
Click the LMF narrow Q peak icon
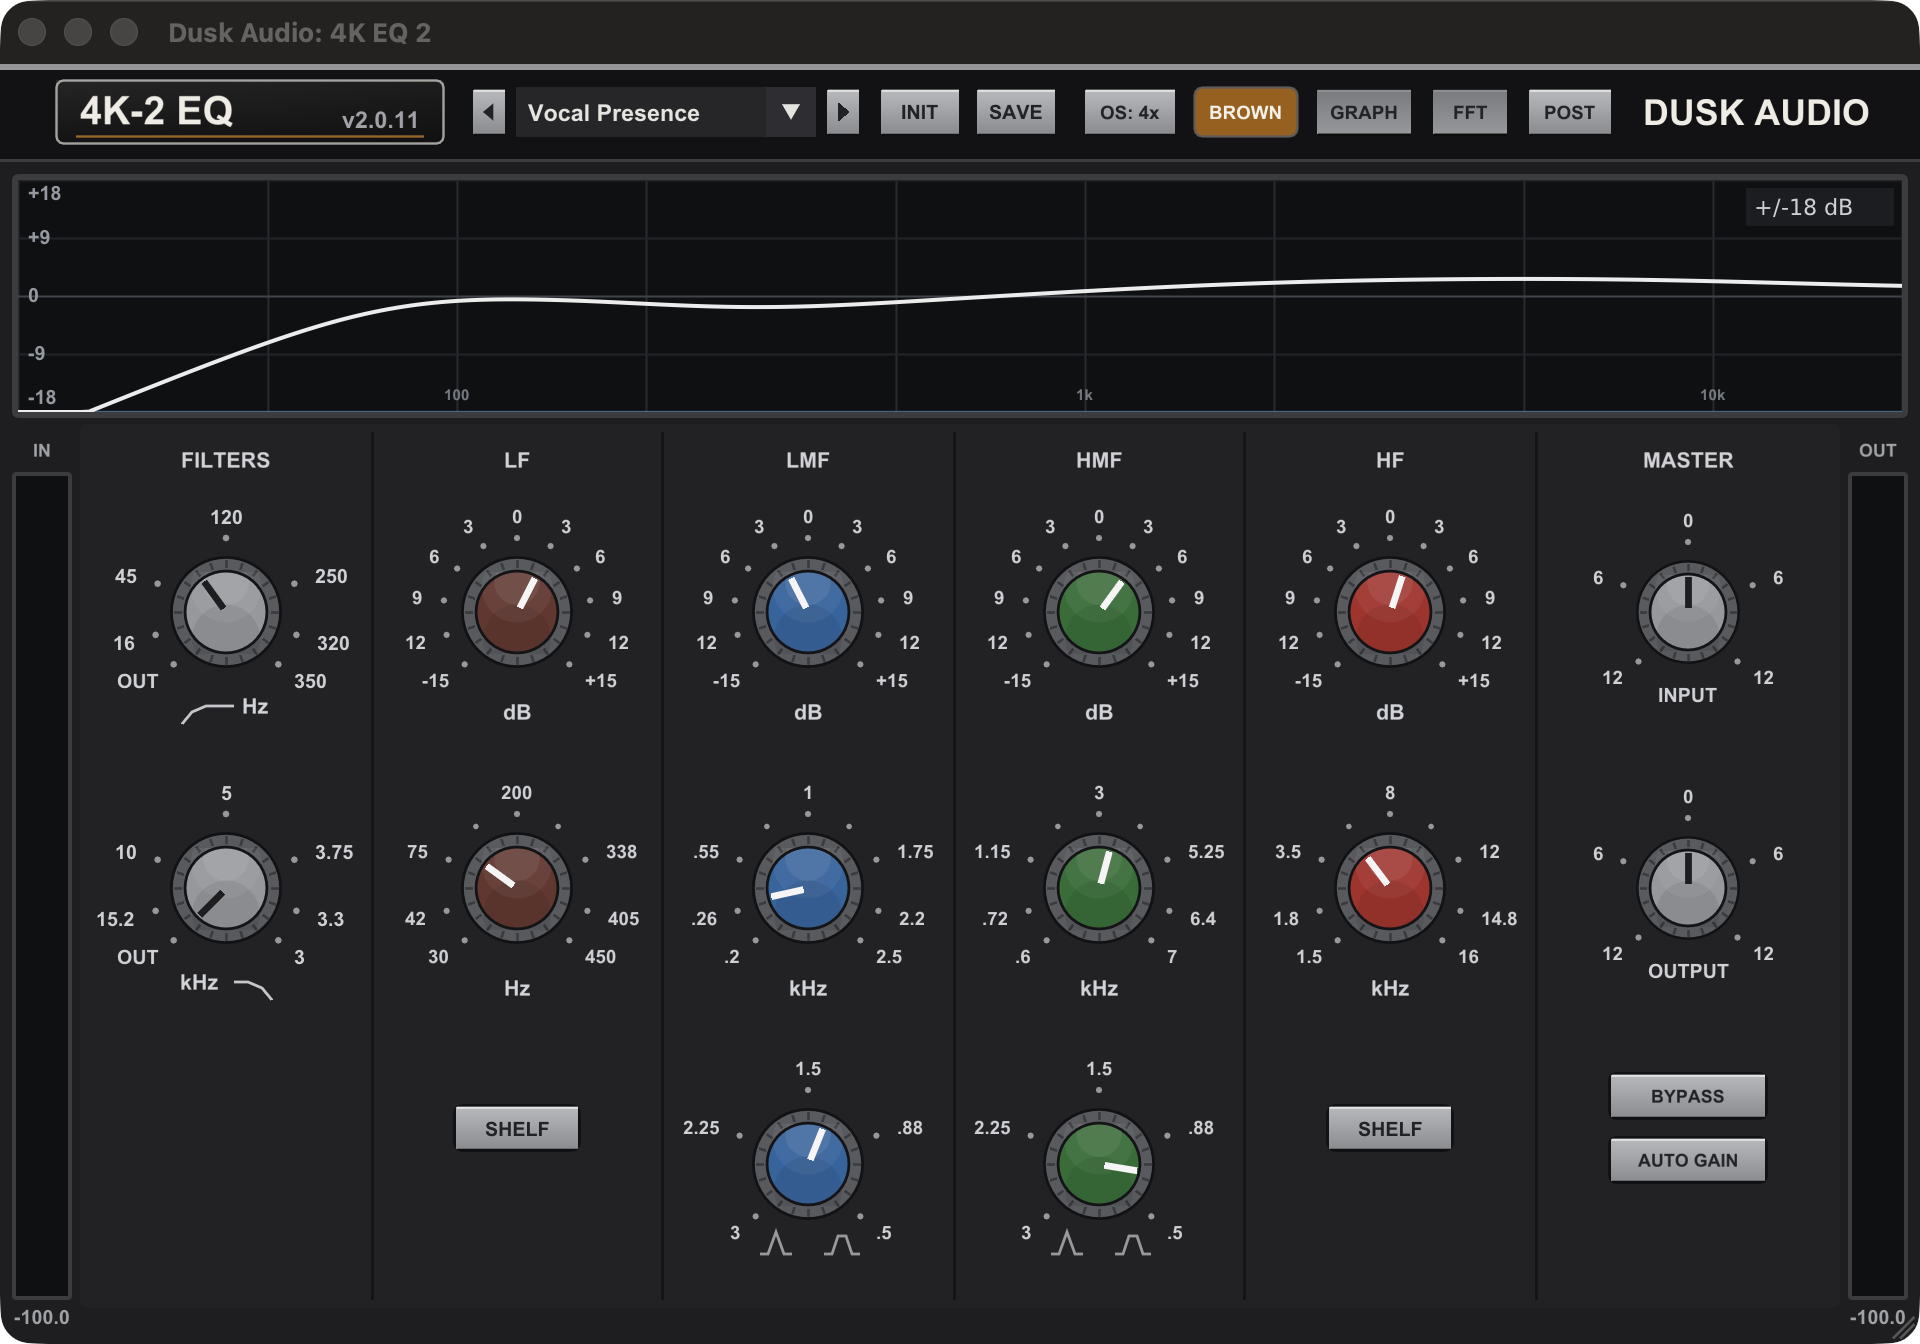(776, 1243)
